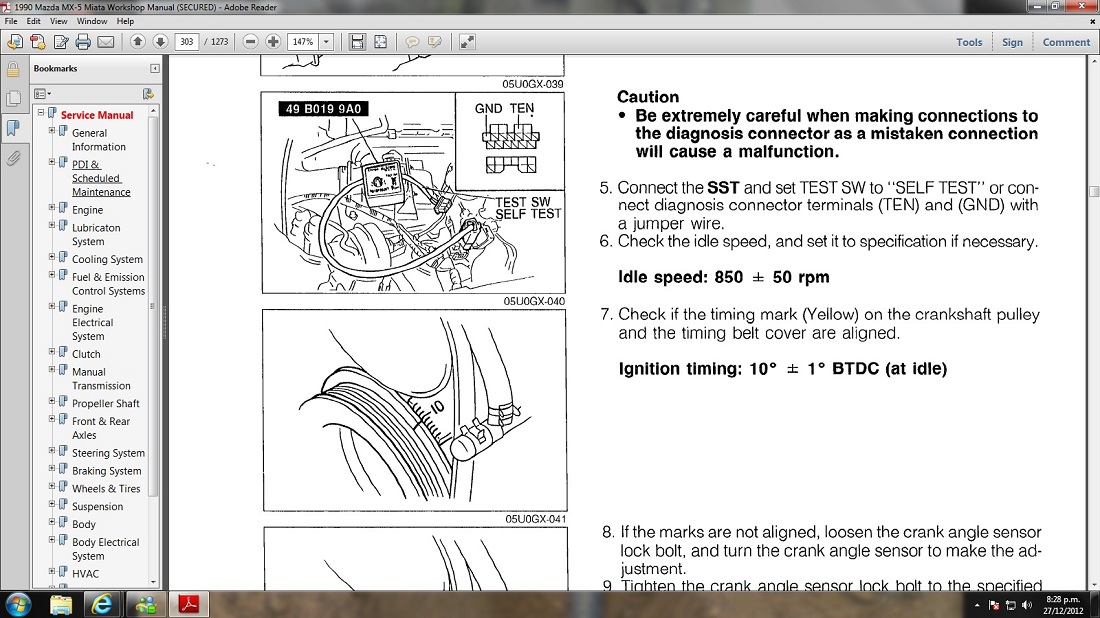This screenshot has width=1100, height=618.
Task: Open the Clutch bookmark
Action: (86, 354)
